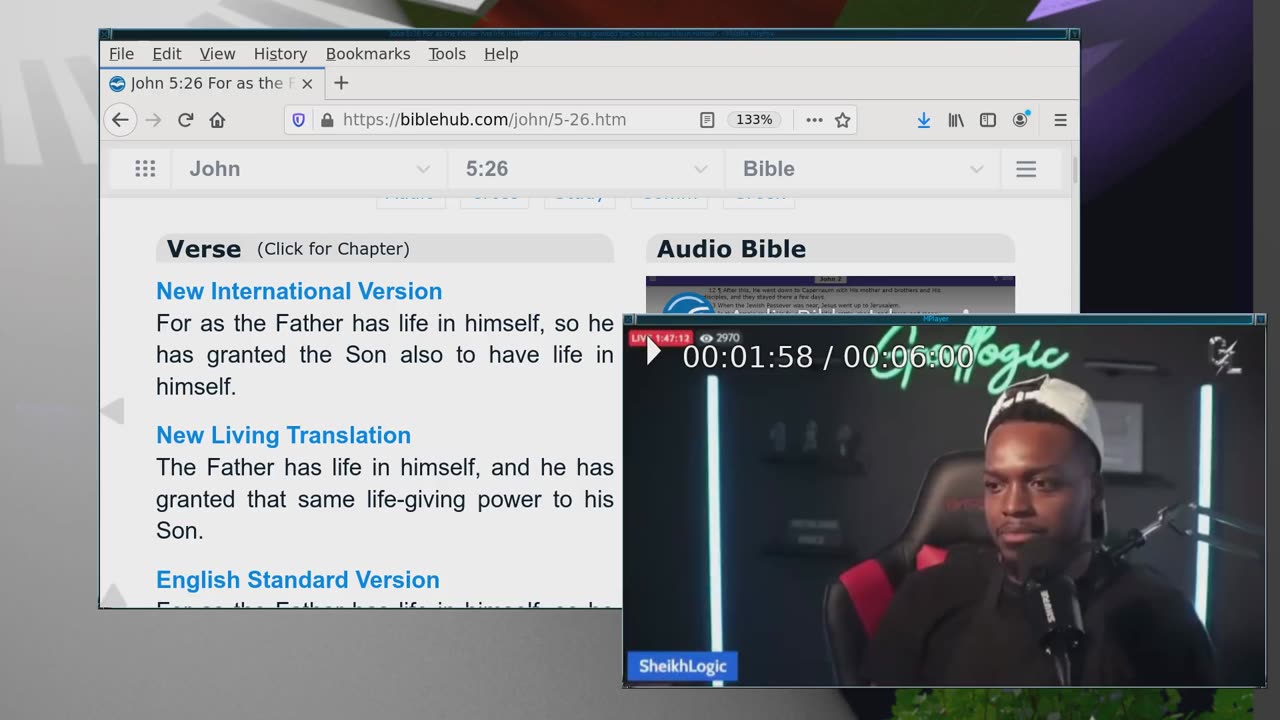Open English Standard Version link
This screenshot has height=720, width=1280.
pos(298,580)
